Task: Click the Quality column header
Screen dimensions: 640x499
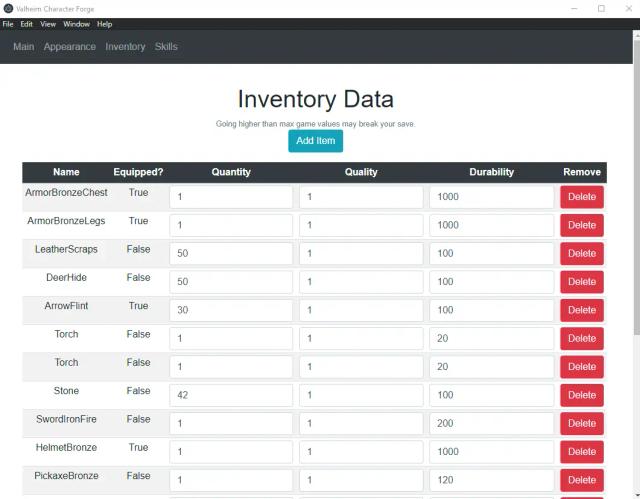Action: (361, 172)
